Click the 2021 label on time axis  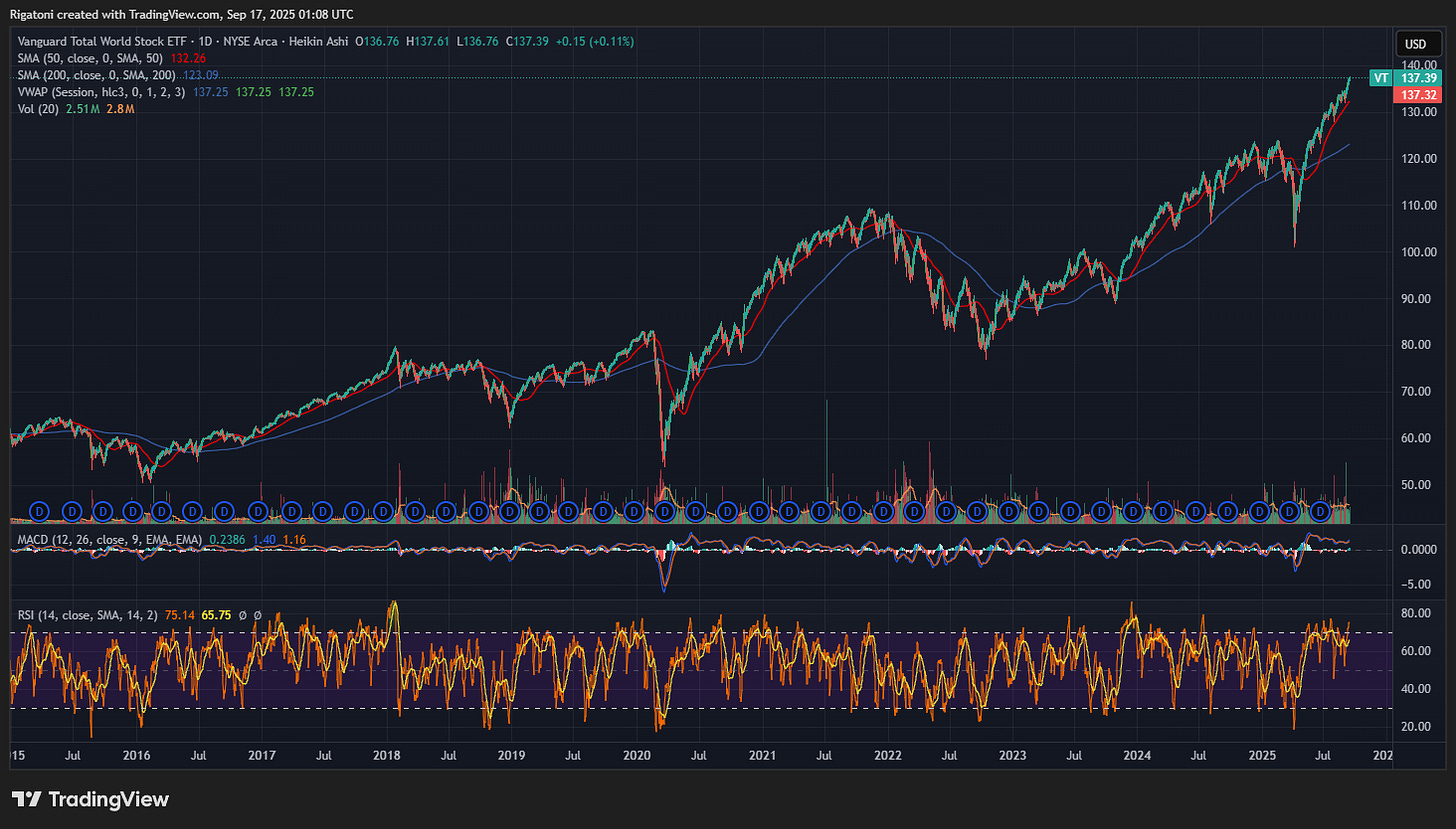tap(762, 756)
